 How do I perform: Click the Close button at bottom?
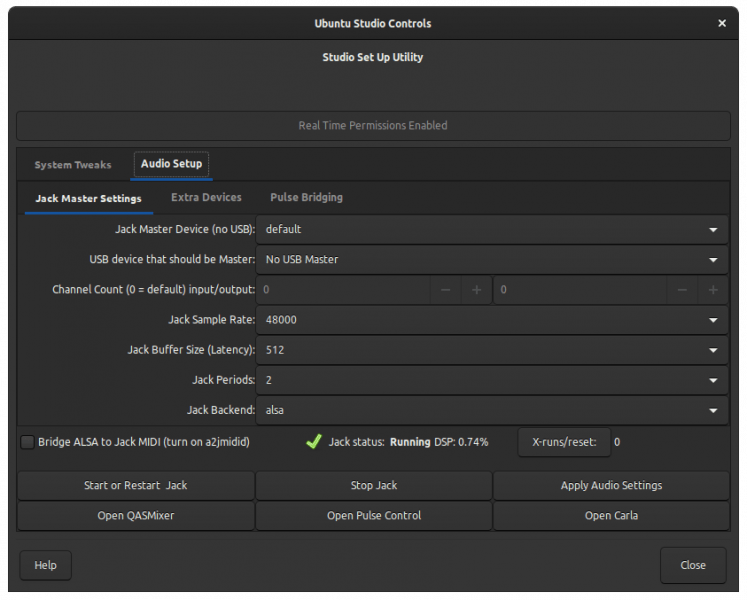[693, 565]
